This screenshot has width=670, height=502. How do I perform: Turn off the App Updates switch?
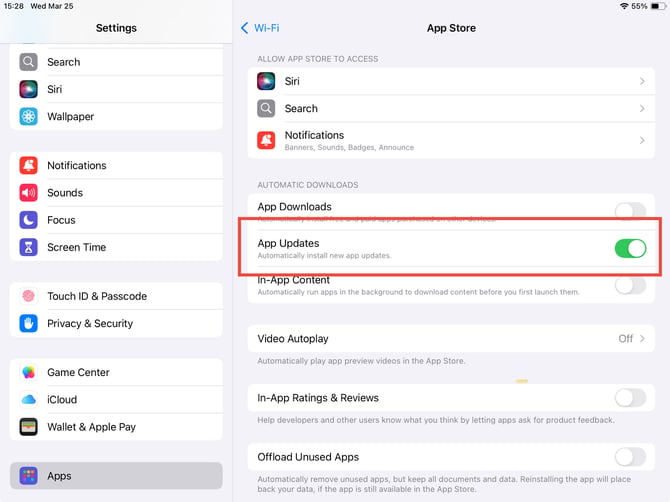click(x=630, y=248)
